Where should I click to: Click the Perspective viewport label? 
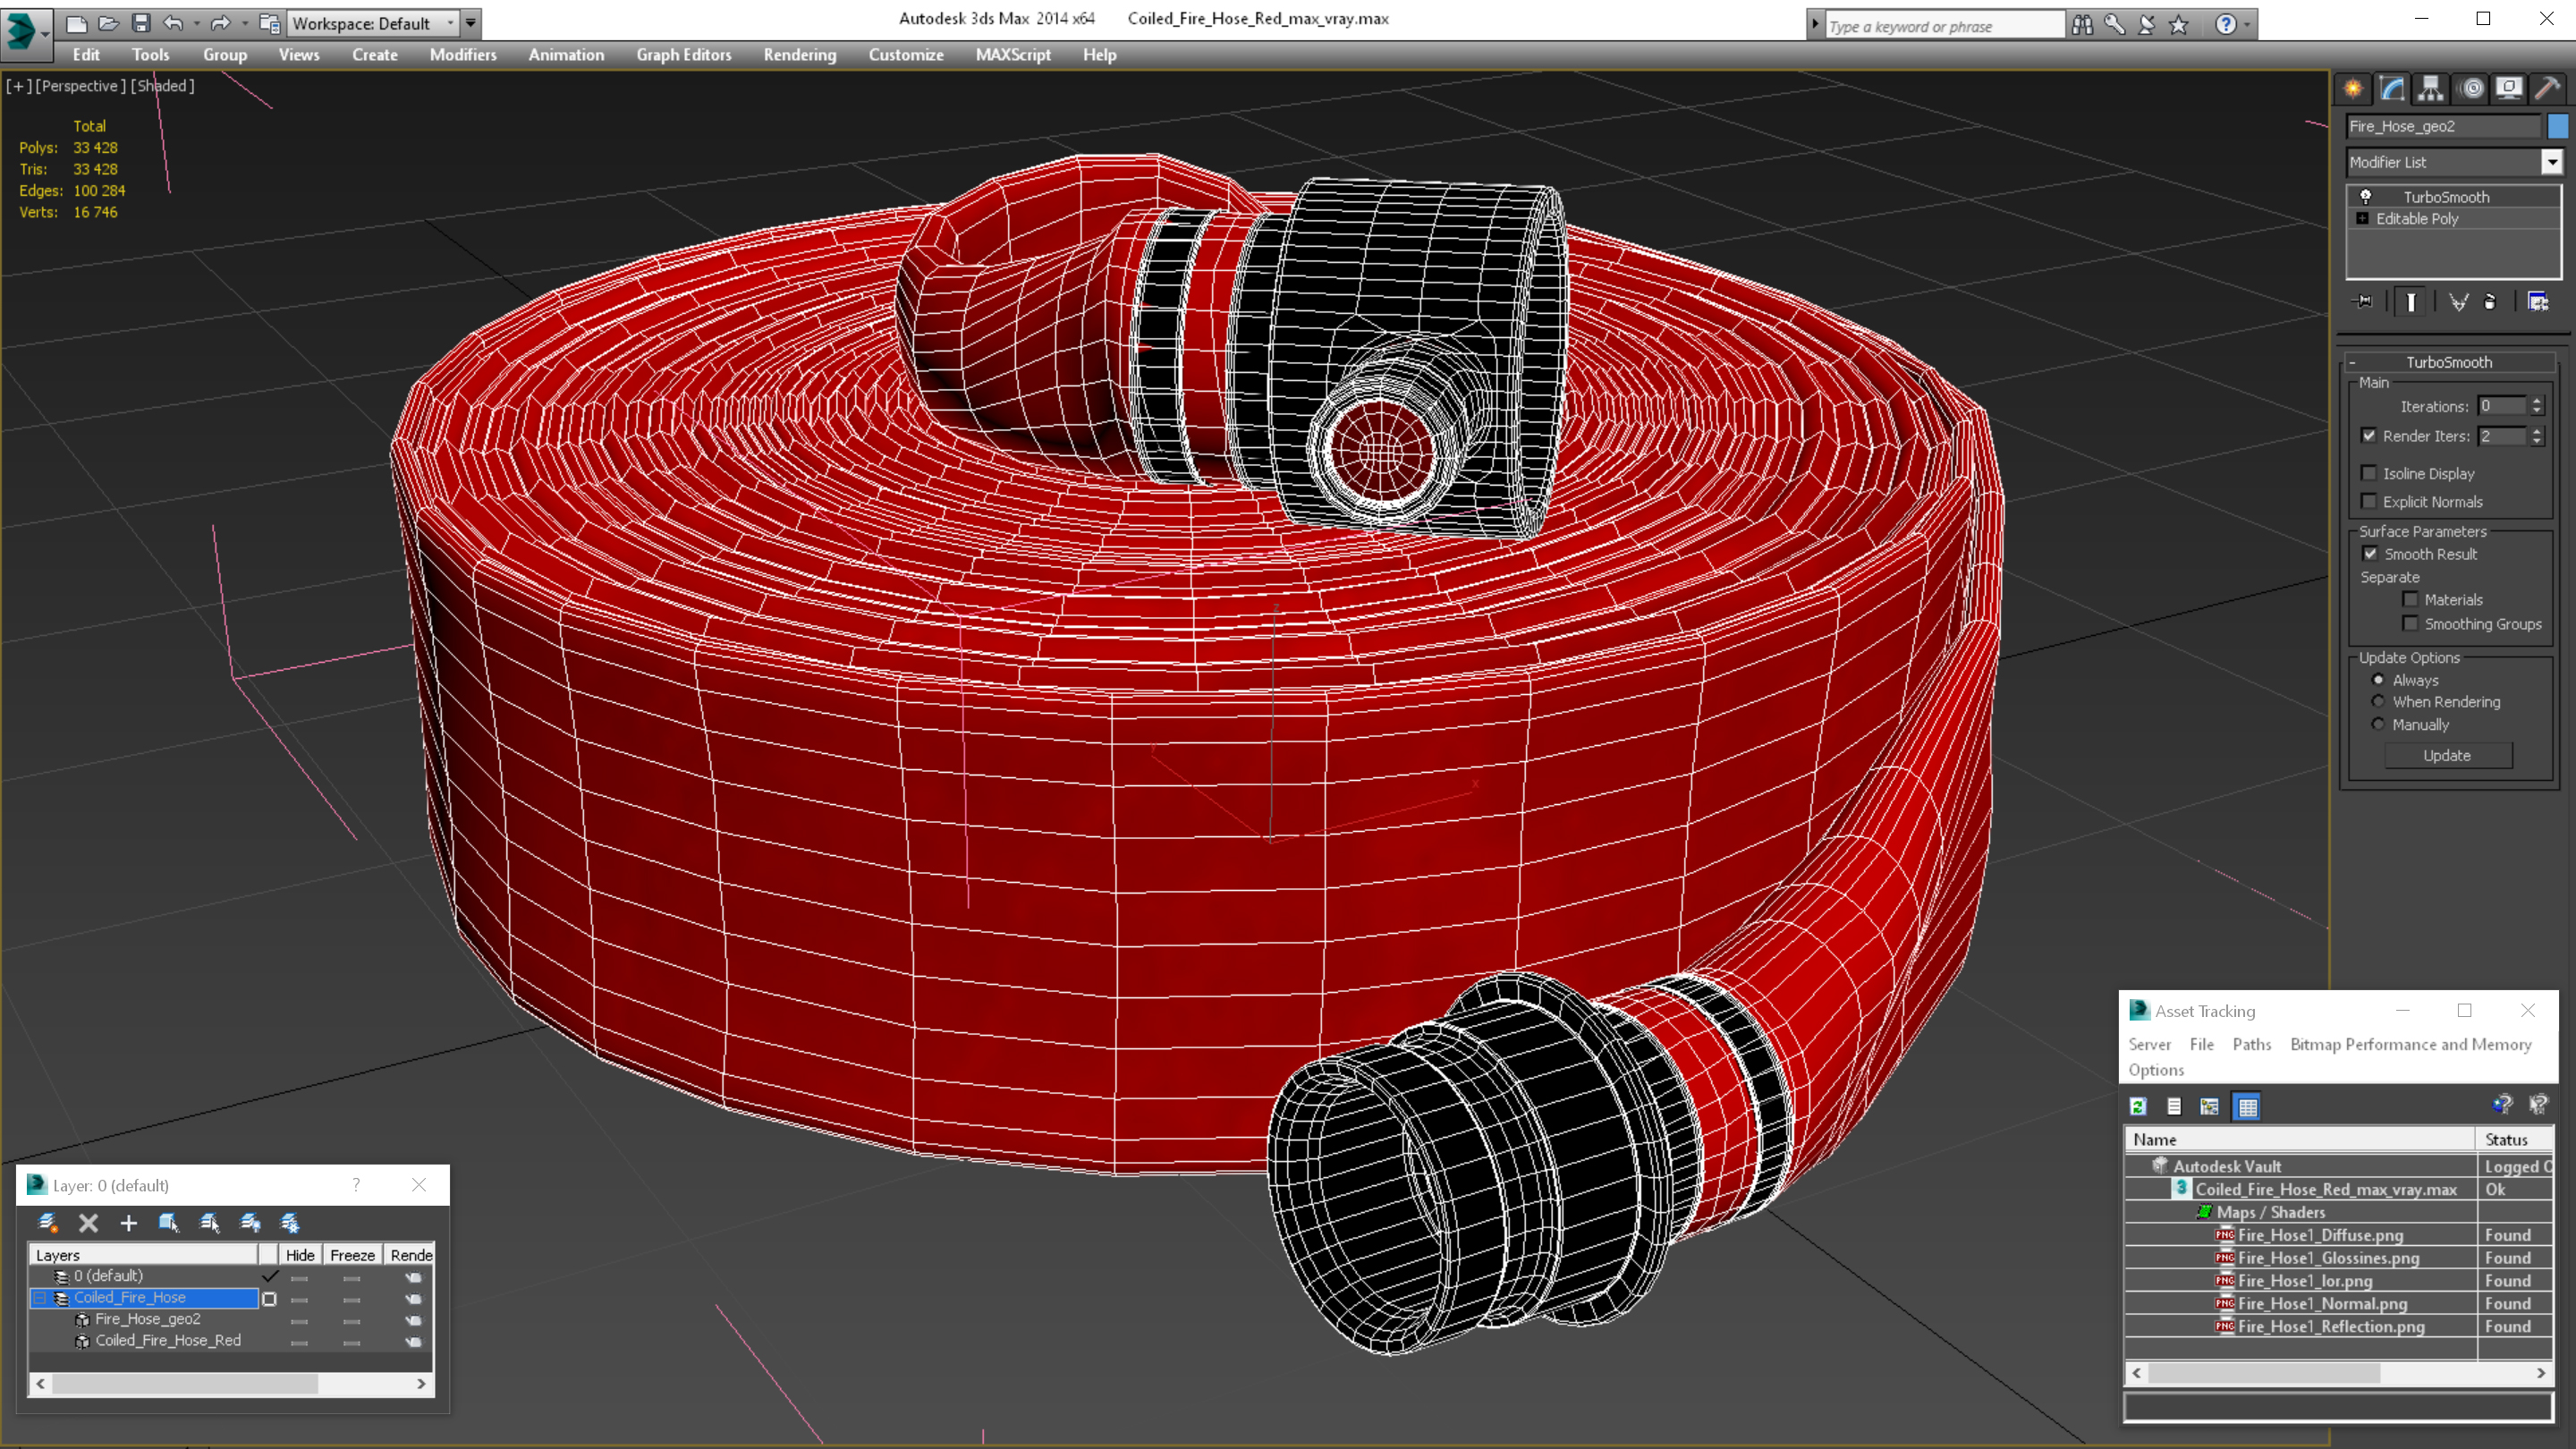(82, 86)
